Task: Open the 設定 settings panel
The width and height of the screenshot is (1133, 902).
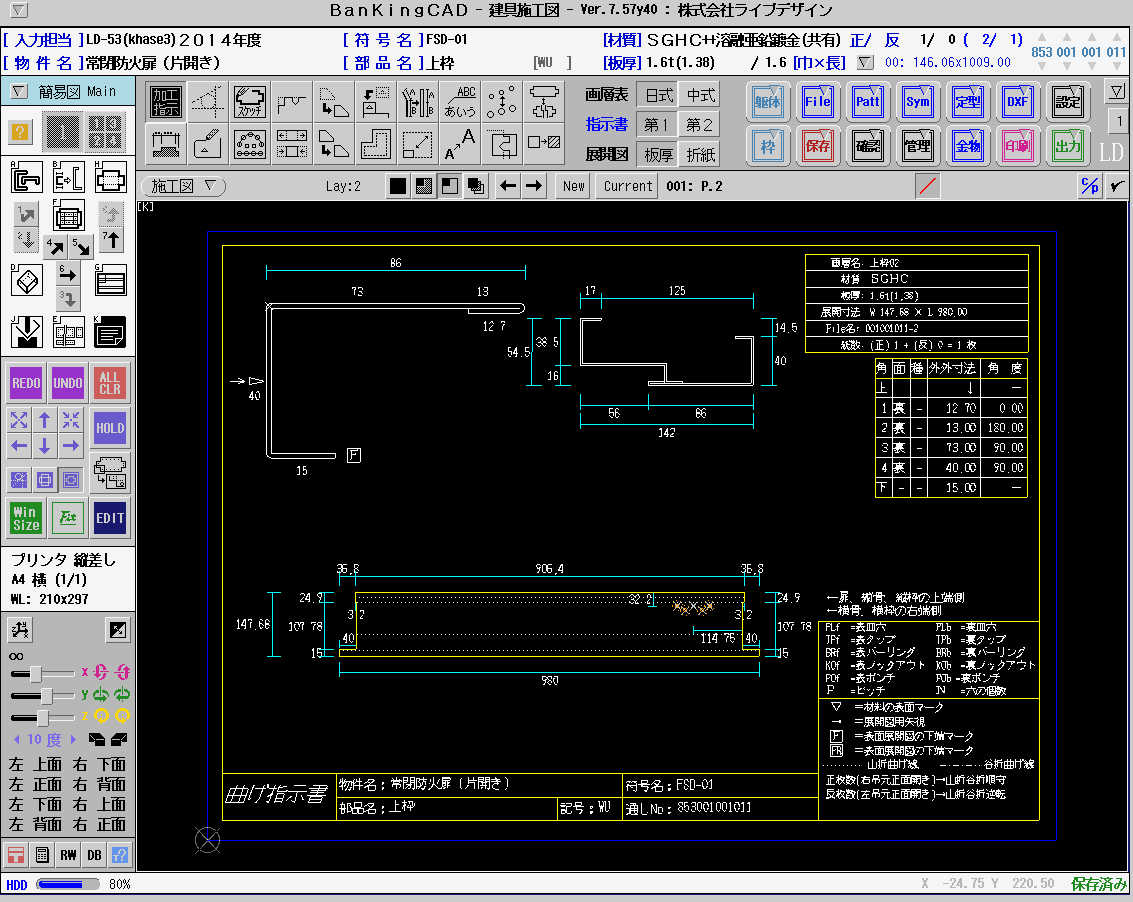Action: (x=1068, y=102)
